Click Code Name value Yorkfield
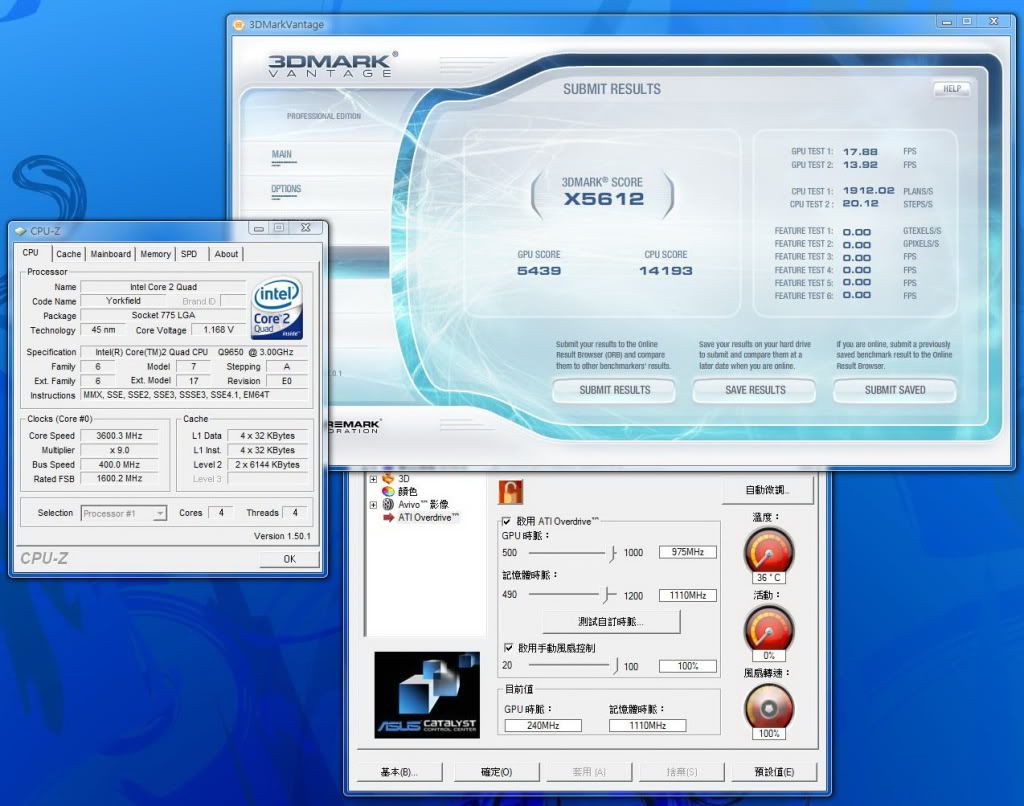 (123, 300)
